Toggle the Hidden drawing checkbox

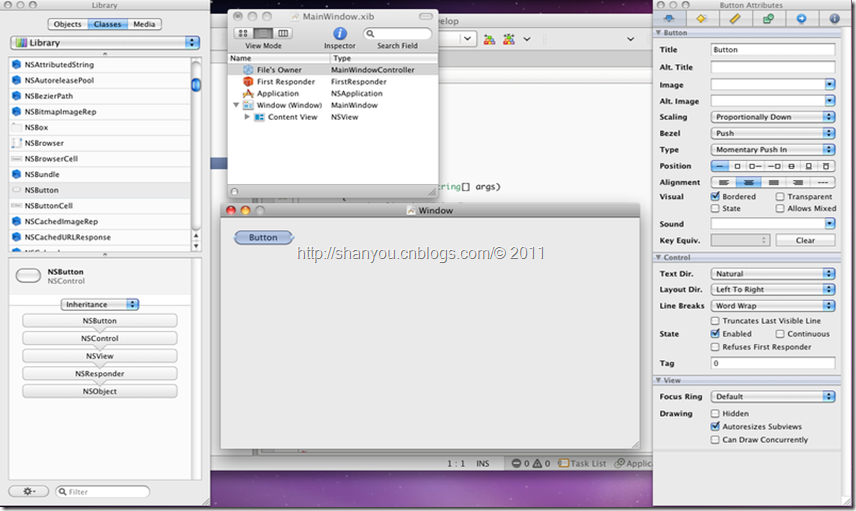[715, 414]
